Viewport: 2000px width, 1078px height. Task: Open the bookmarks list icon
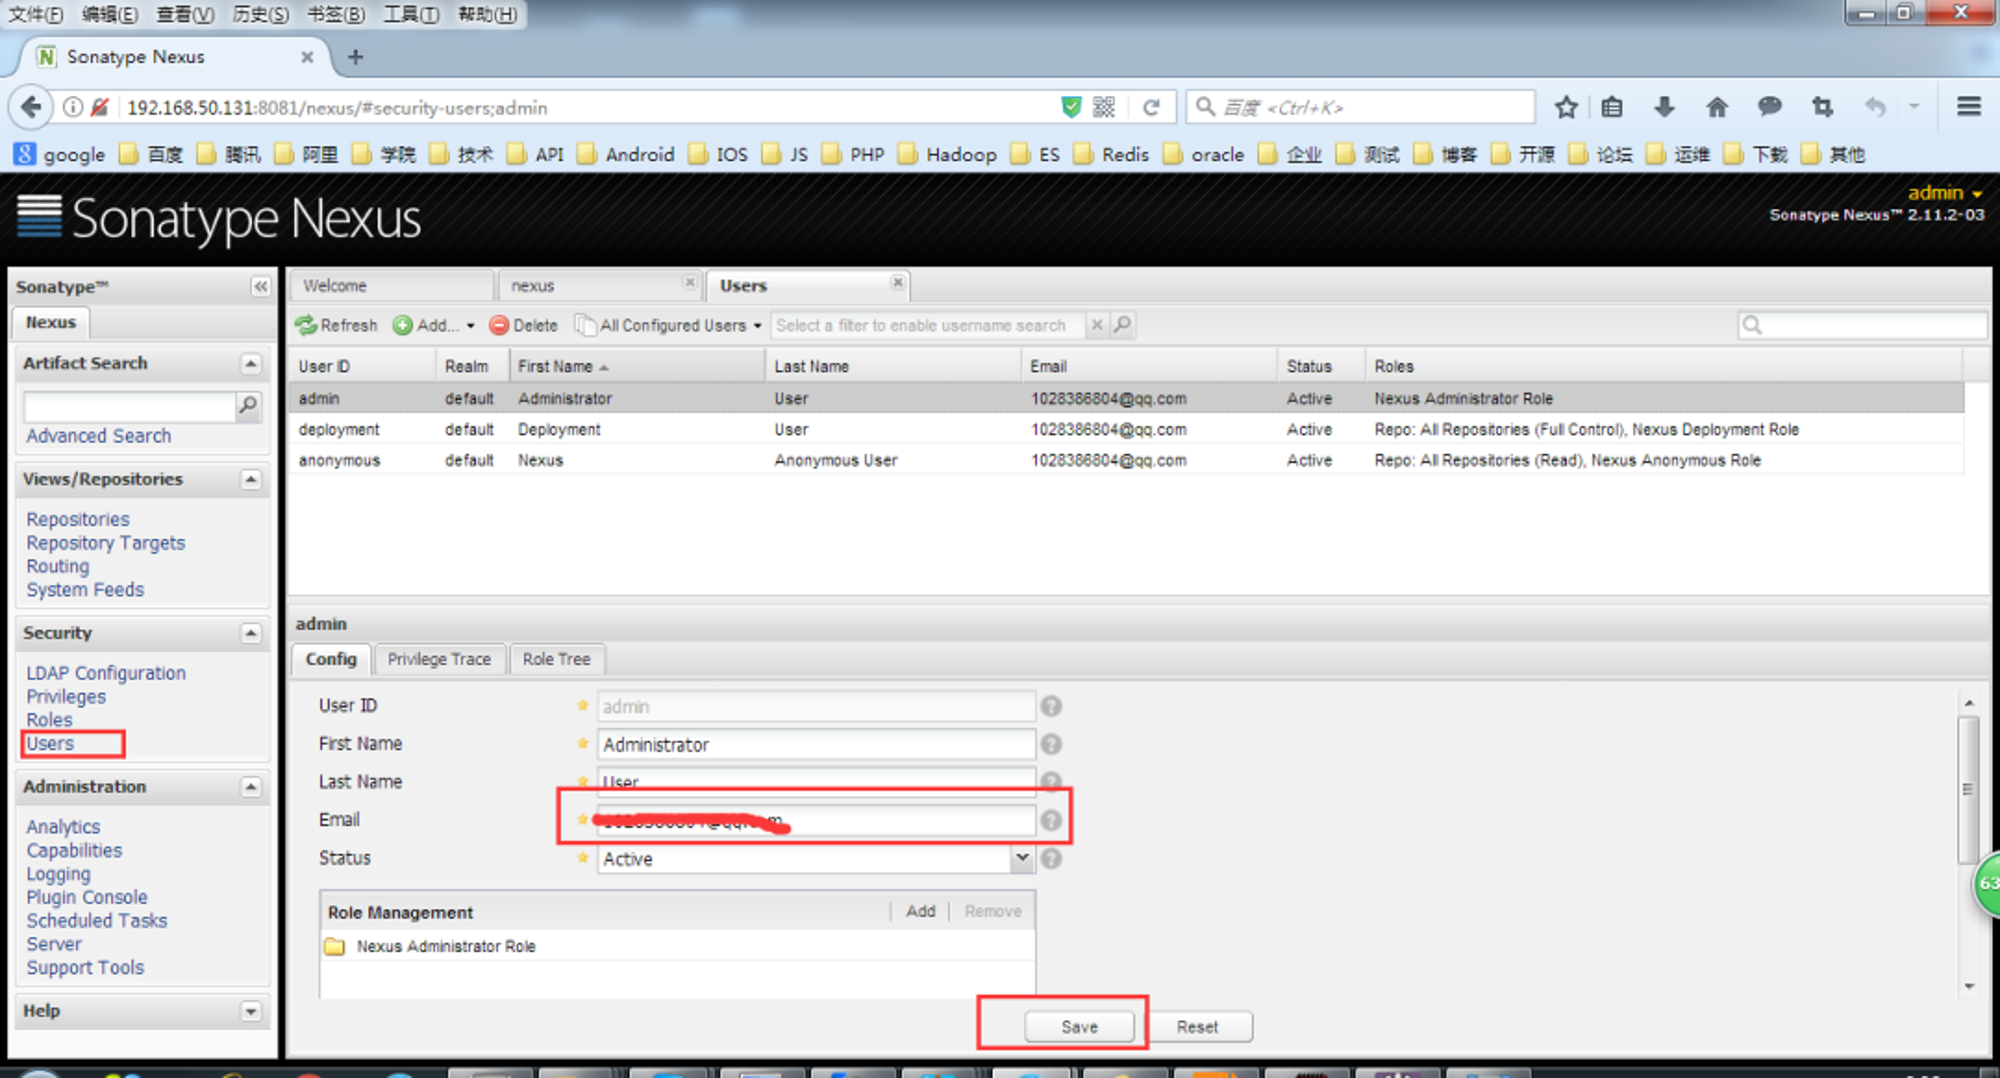pyautogui.click(x=1612, y=107)
